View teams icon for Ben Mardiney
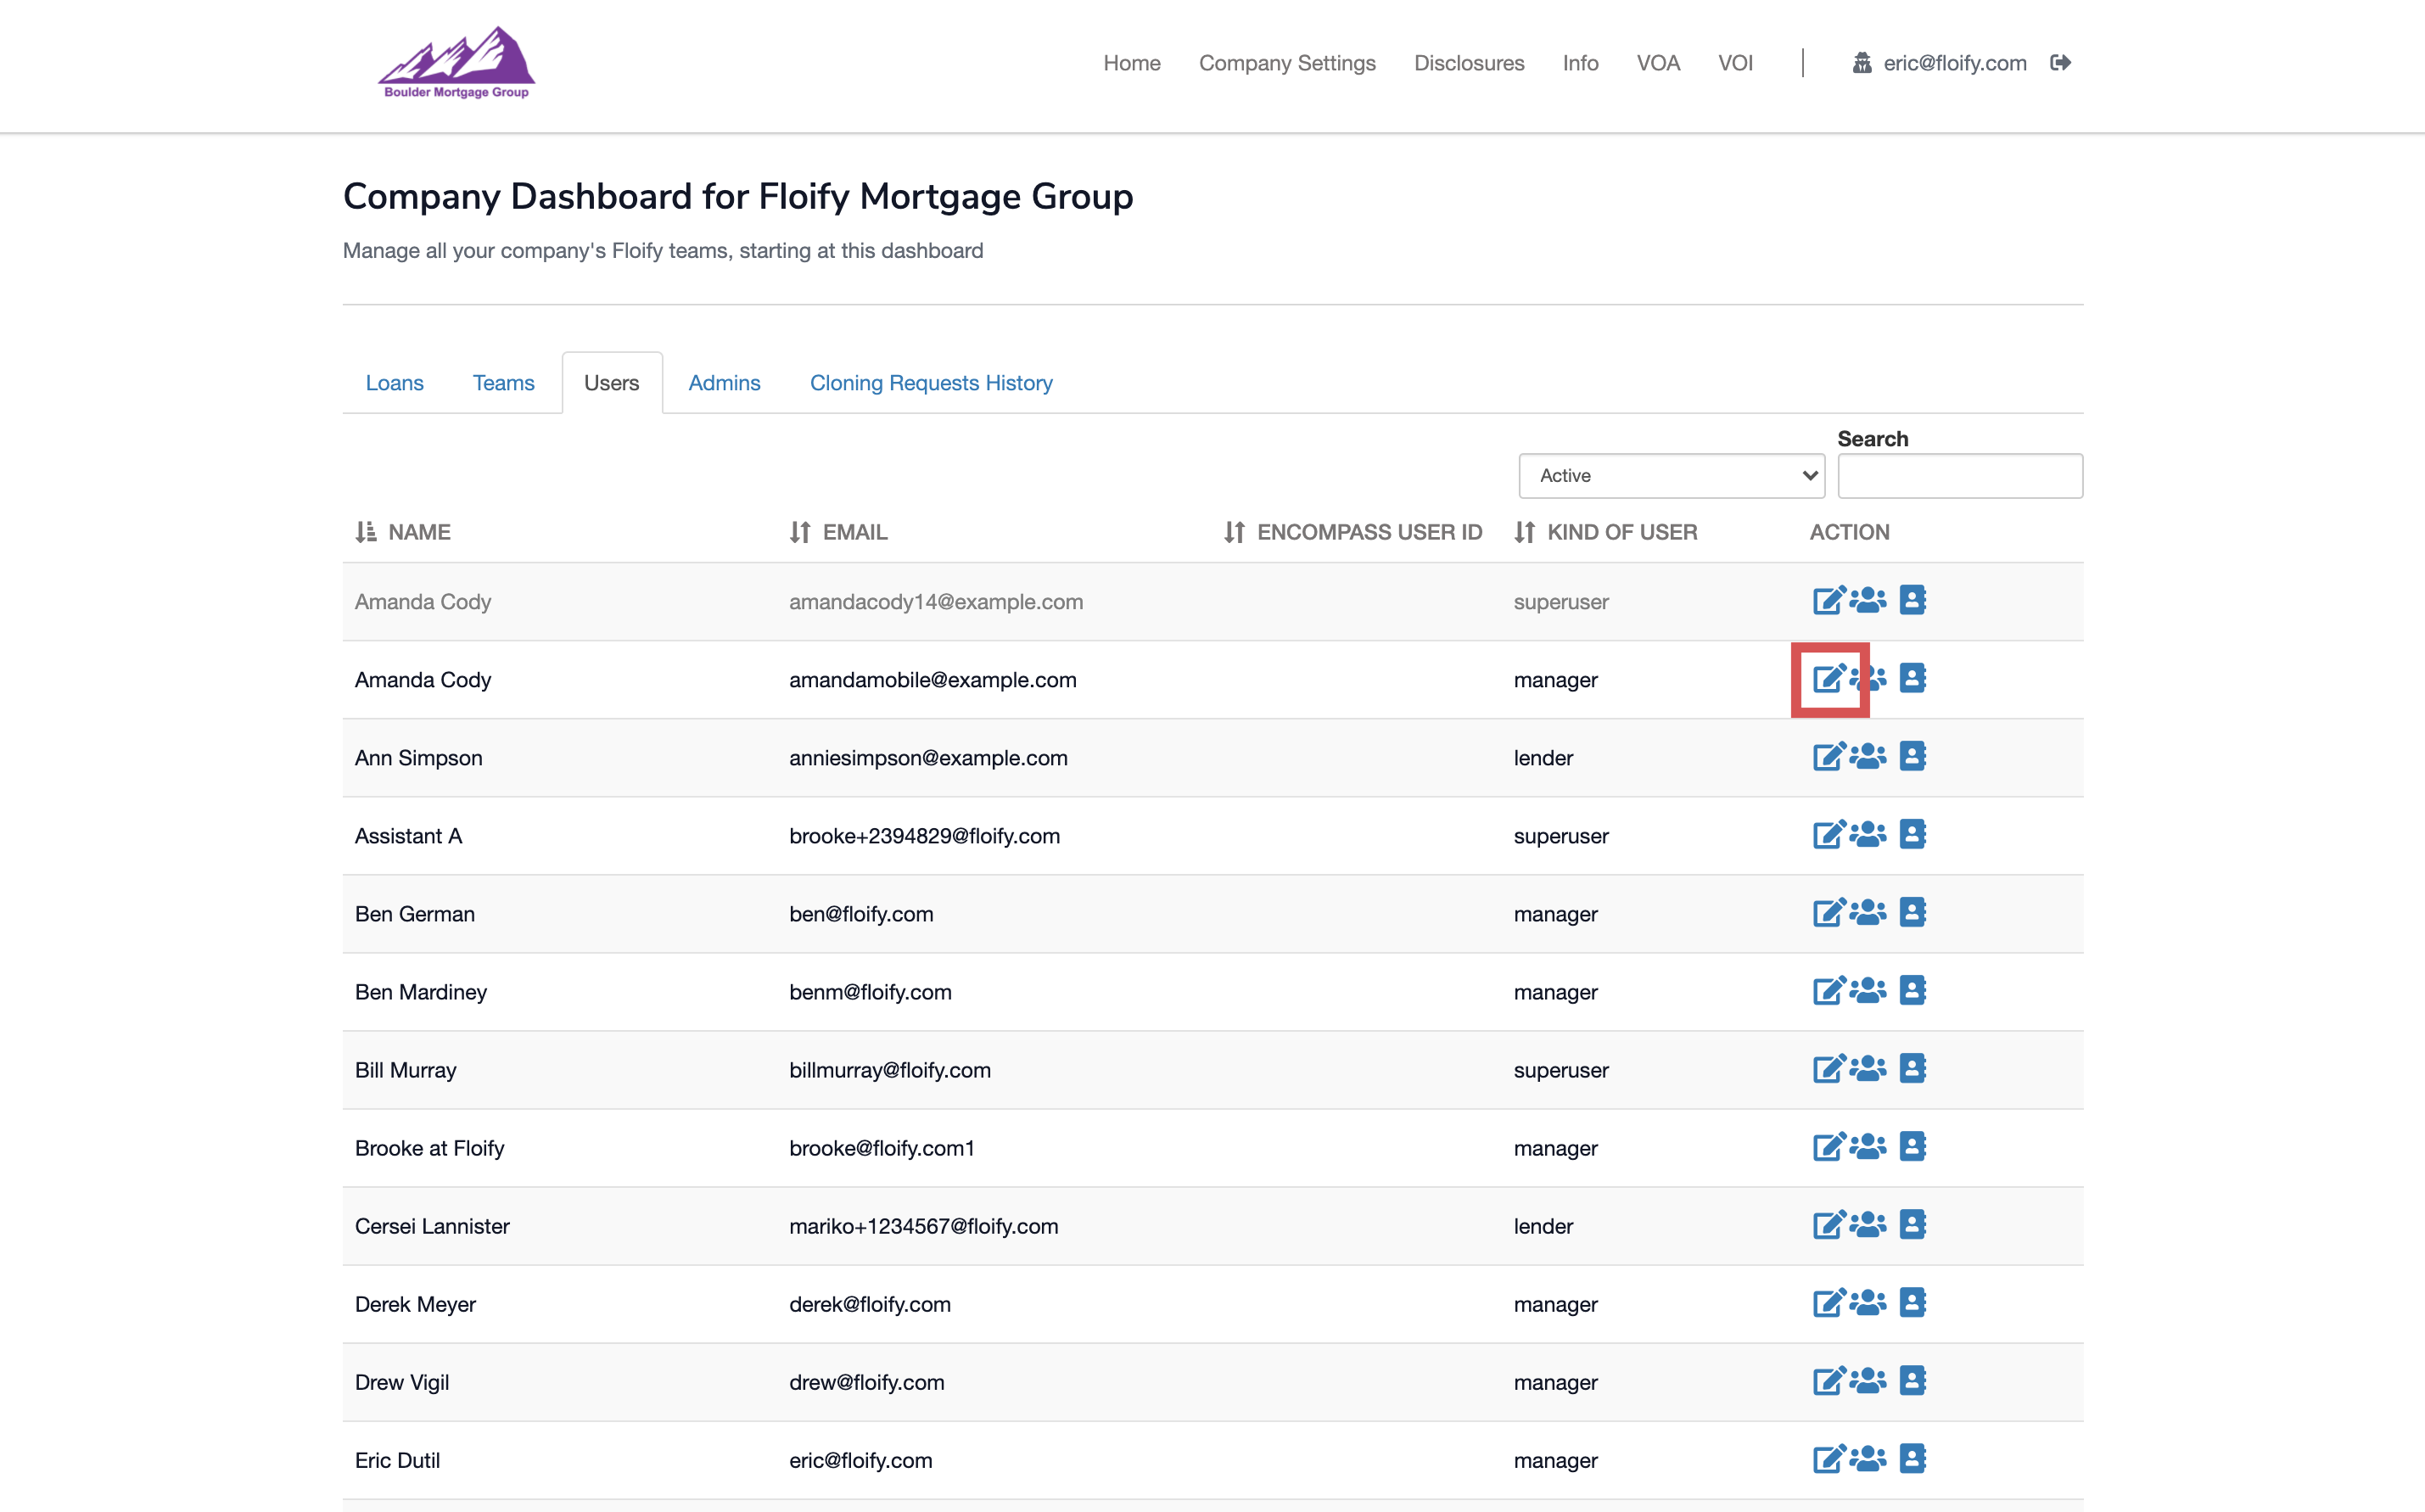The width and height of the screenshot is (2425, 1512). click(1868, 990)
